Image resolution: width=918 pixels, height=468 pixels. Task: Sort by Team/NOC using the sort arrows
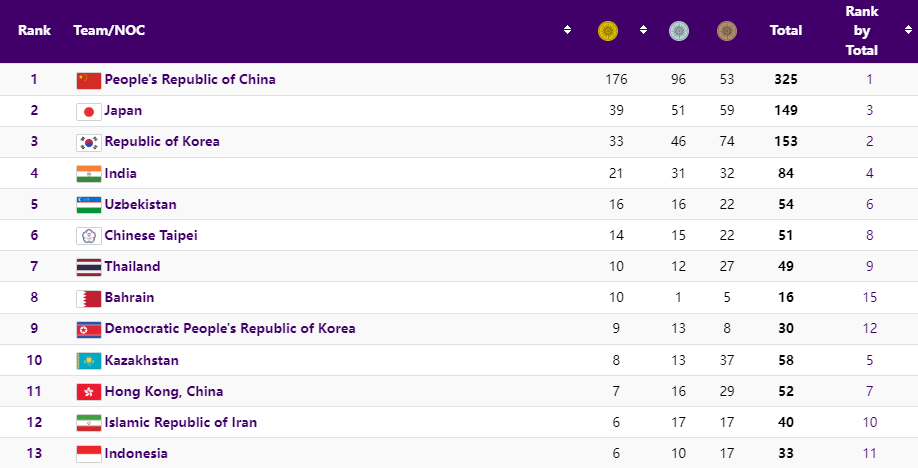tap(567, 30)
